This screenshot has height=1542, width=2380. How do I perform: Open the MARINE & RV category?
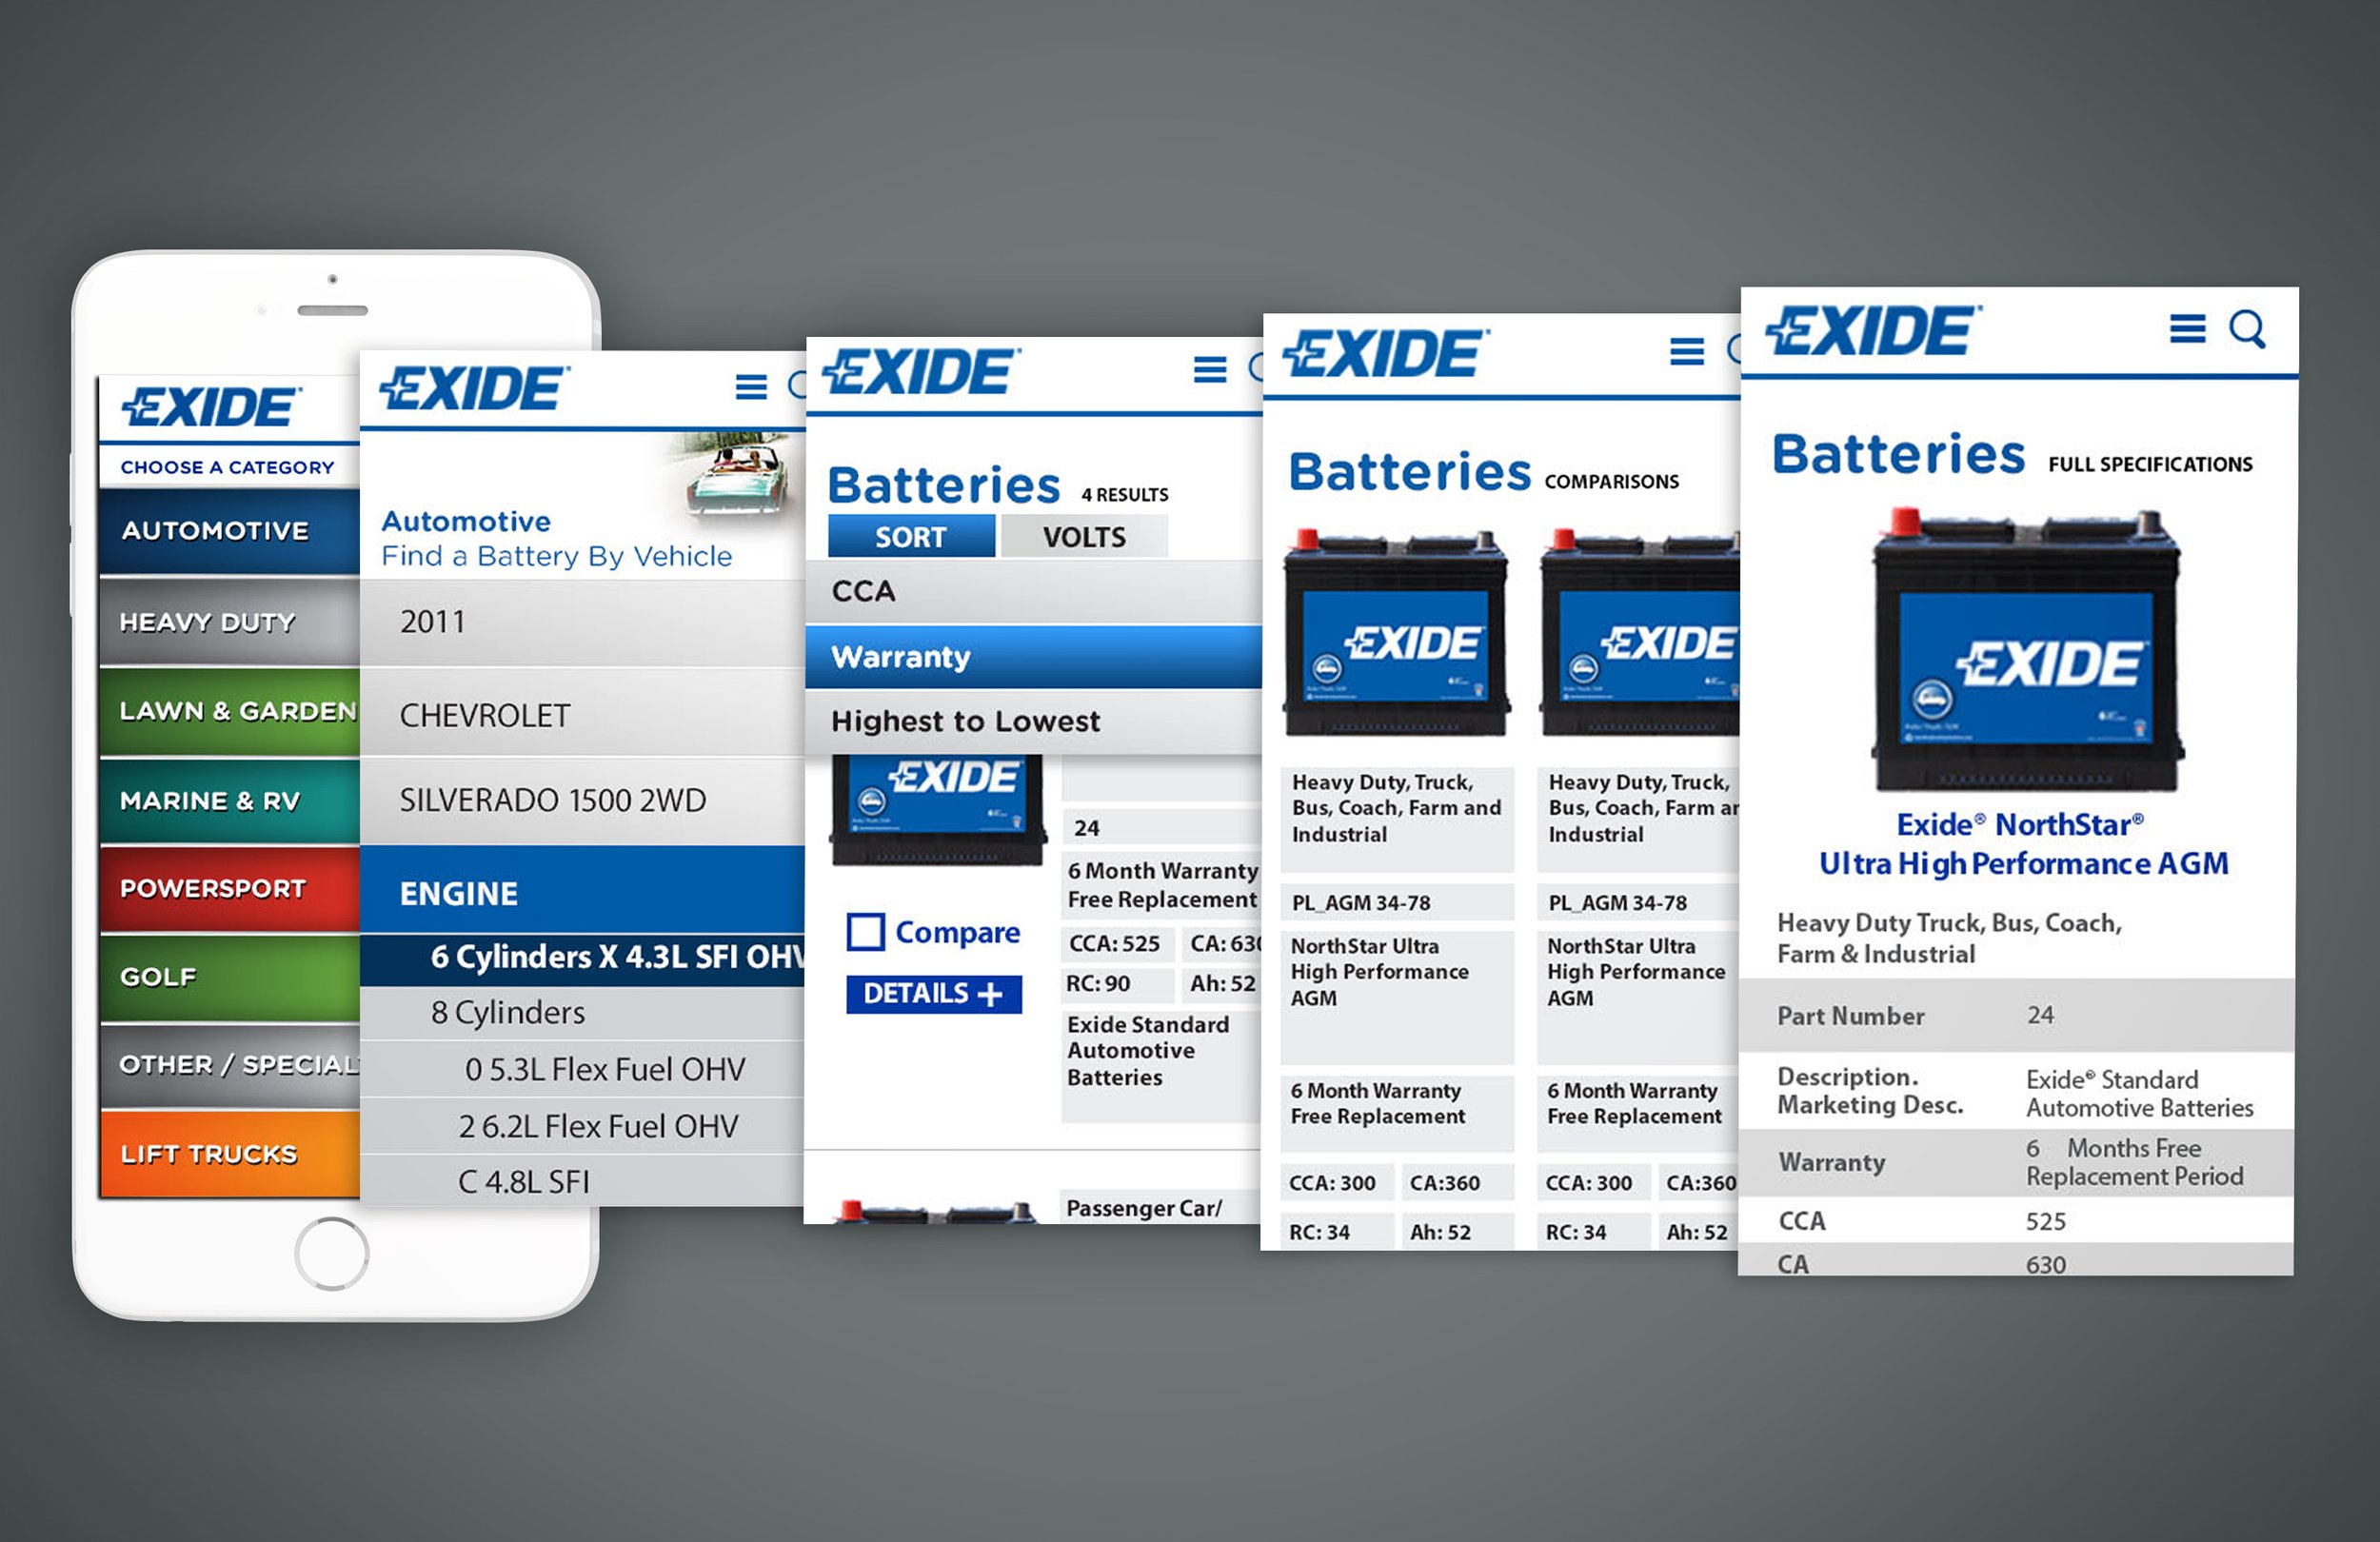tap(229, 800)
